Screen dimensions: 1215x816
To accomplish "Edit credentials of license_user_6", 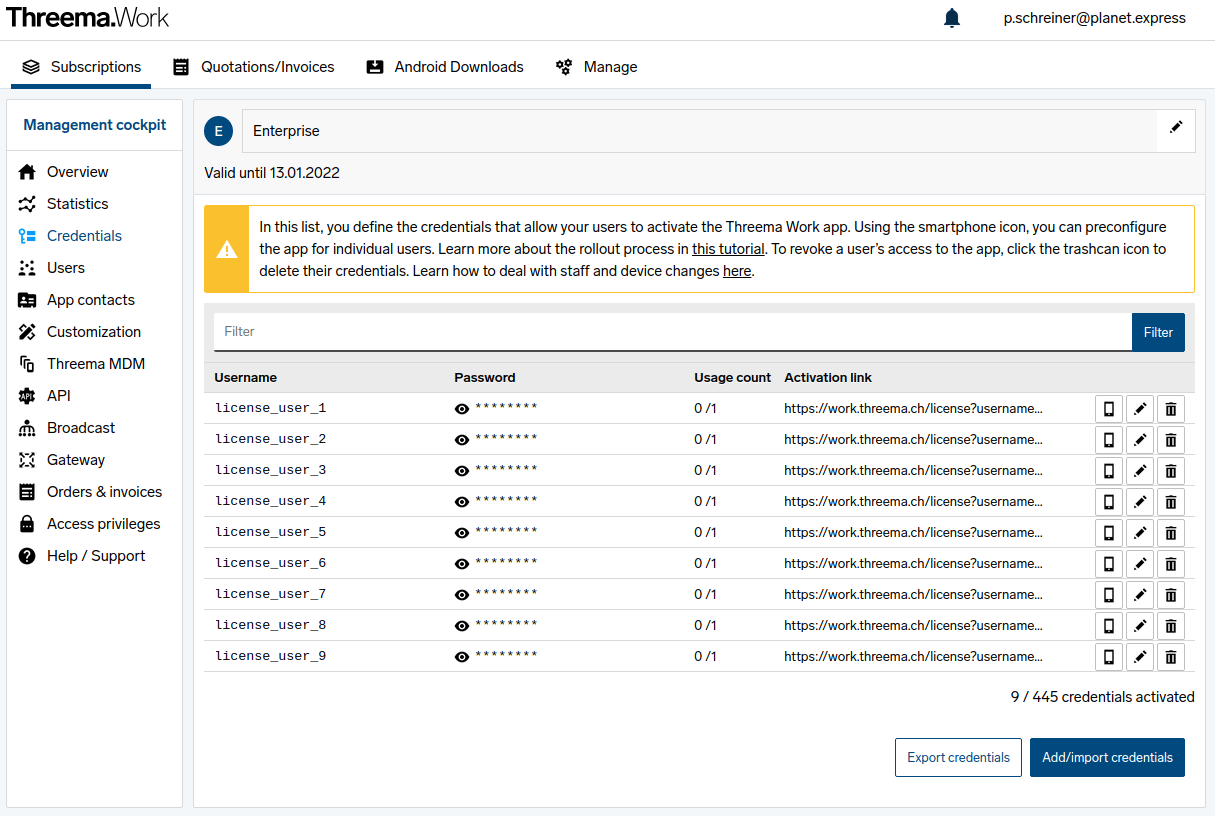I will click(1139, 563).
